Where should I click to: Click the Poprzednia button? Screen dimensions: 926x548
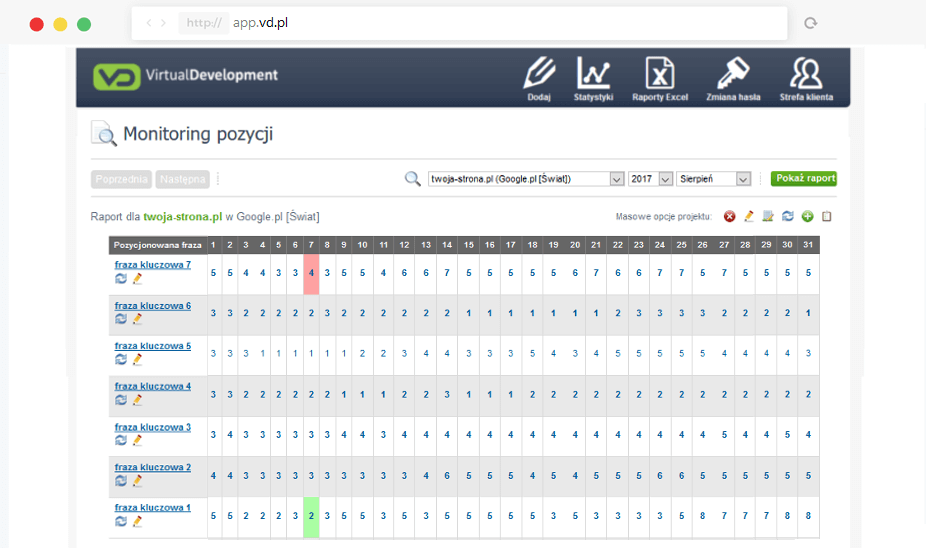121,179
